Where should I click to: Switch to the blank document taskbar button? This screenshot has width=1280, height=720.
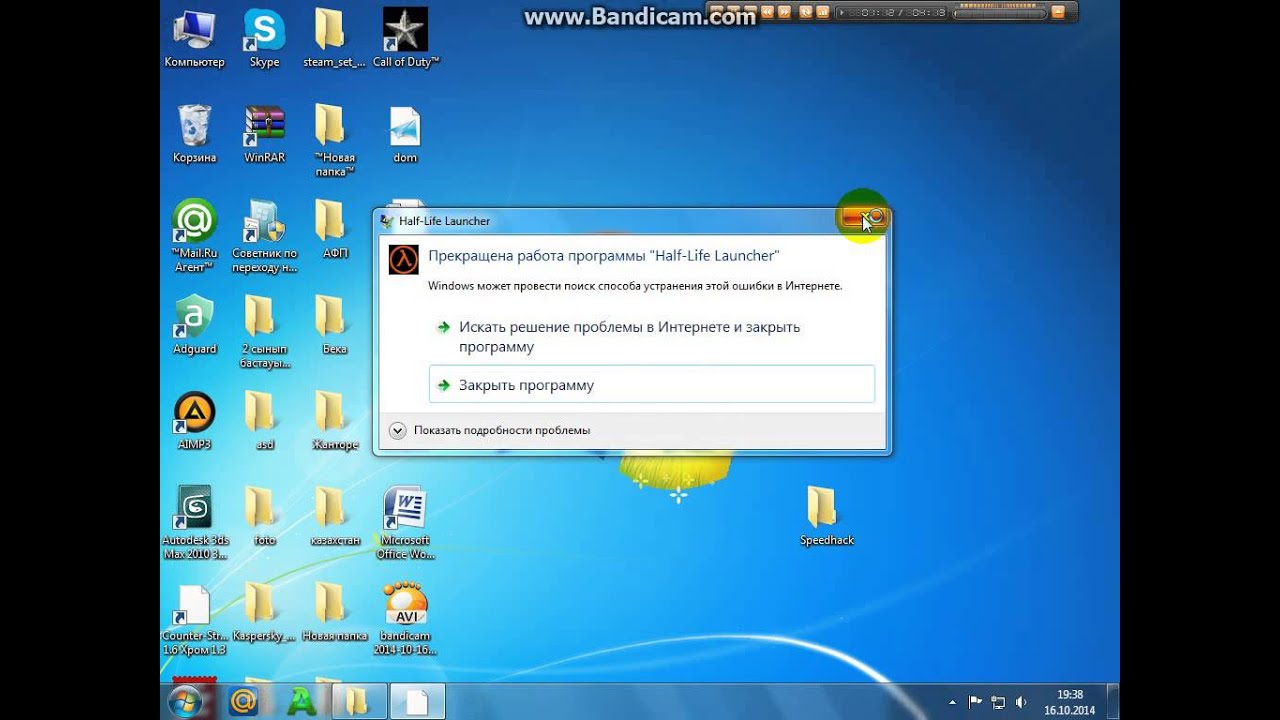tap(417, 702)
